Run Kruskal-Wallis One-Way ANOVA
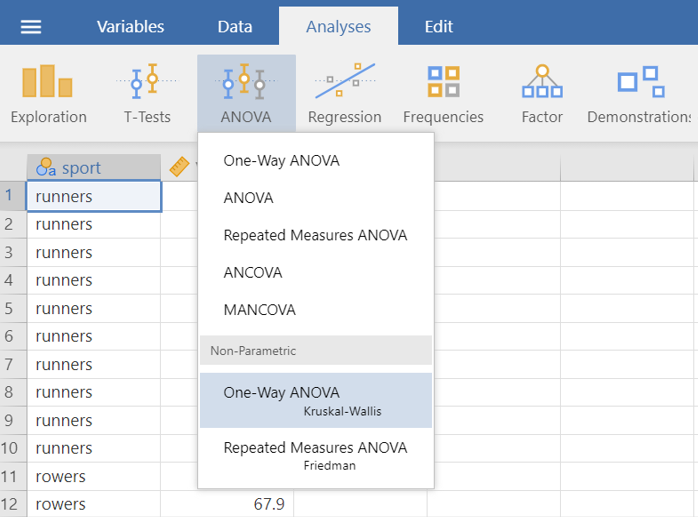This screenshot has height=517, width=698. tap(315, 400)
